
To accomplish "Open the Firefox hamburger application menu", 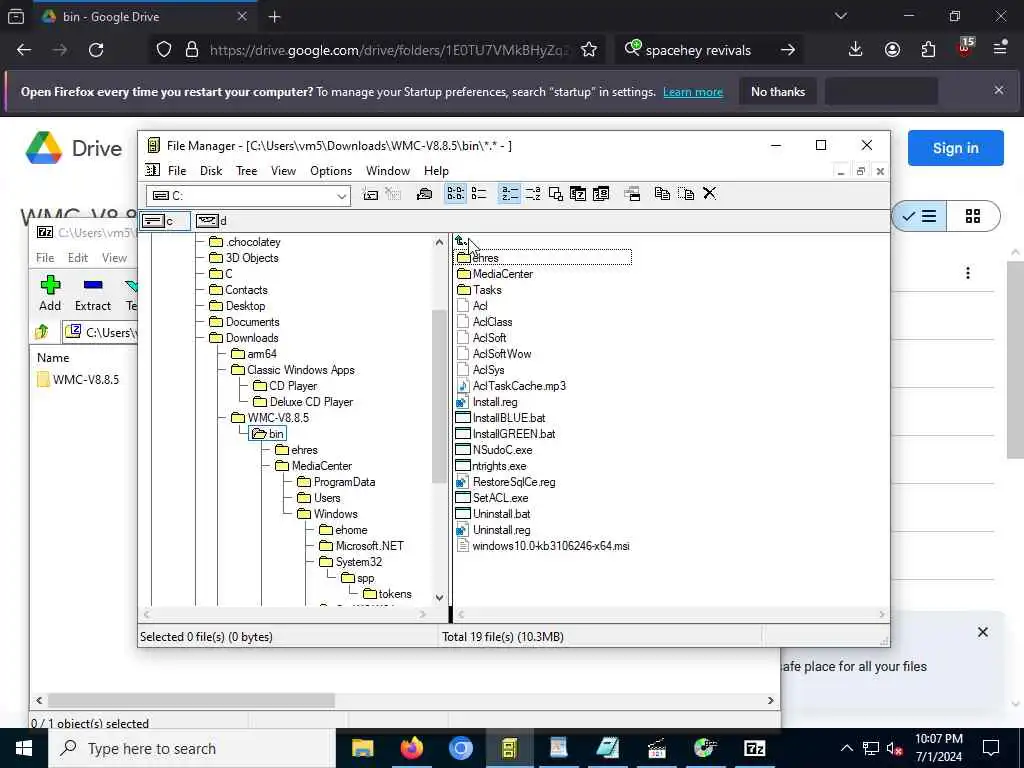I will point(1000,50).
